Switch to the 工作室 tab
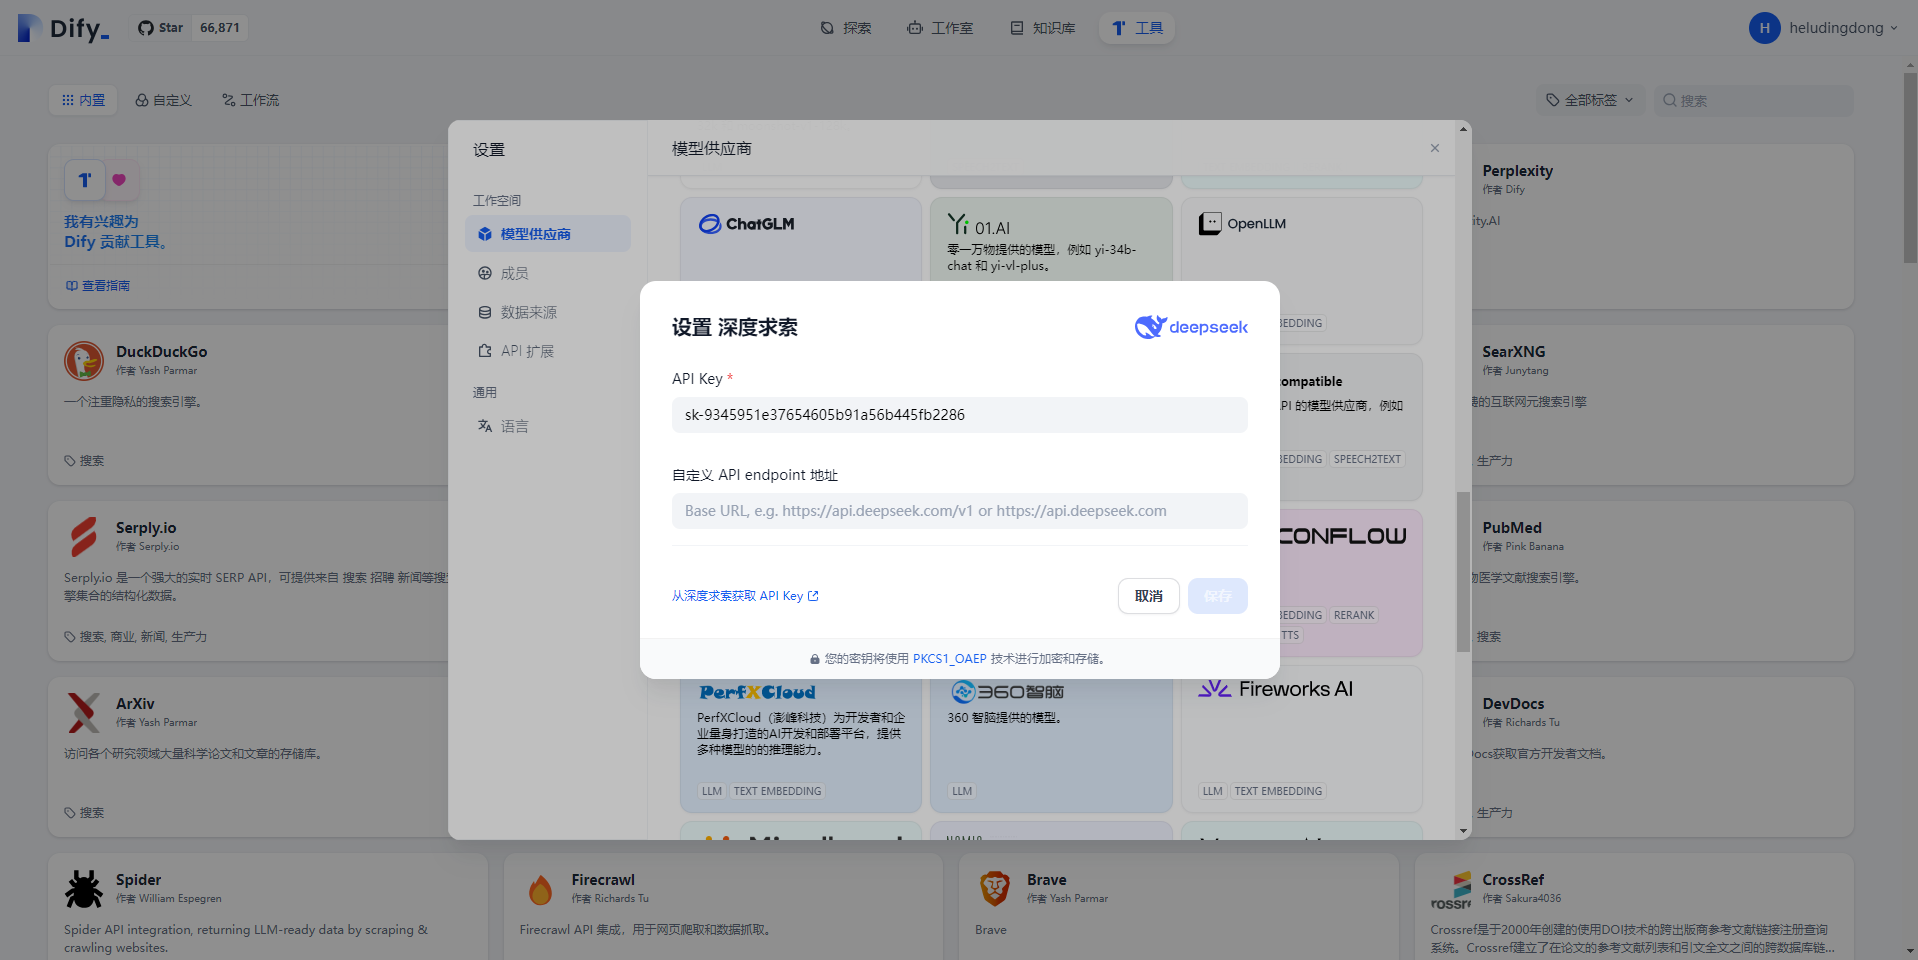This screenshot has width=1918, height=960. pos(940,28)
